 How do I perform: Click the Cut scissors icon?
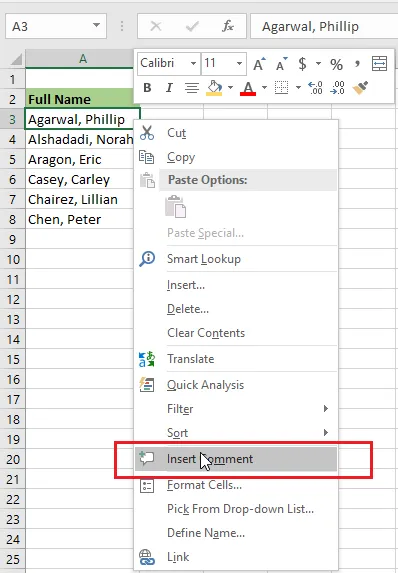(x=147, y=133)
